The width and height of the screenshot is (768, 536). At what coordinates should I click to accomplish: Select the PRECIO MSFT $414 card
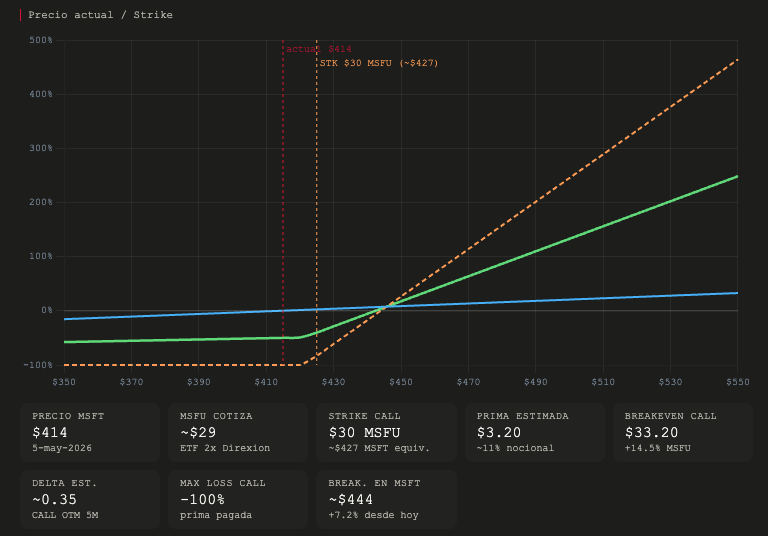coord(90,432)
